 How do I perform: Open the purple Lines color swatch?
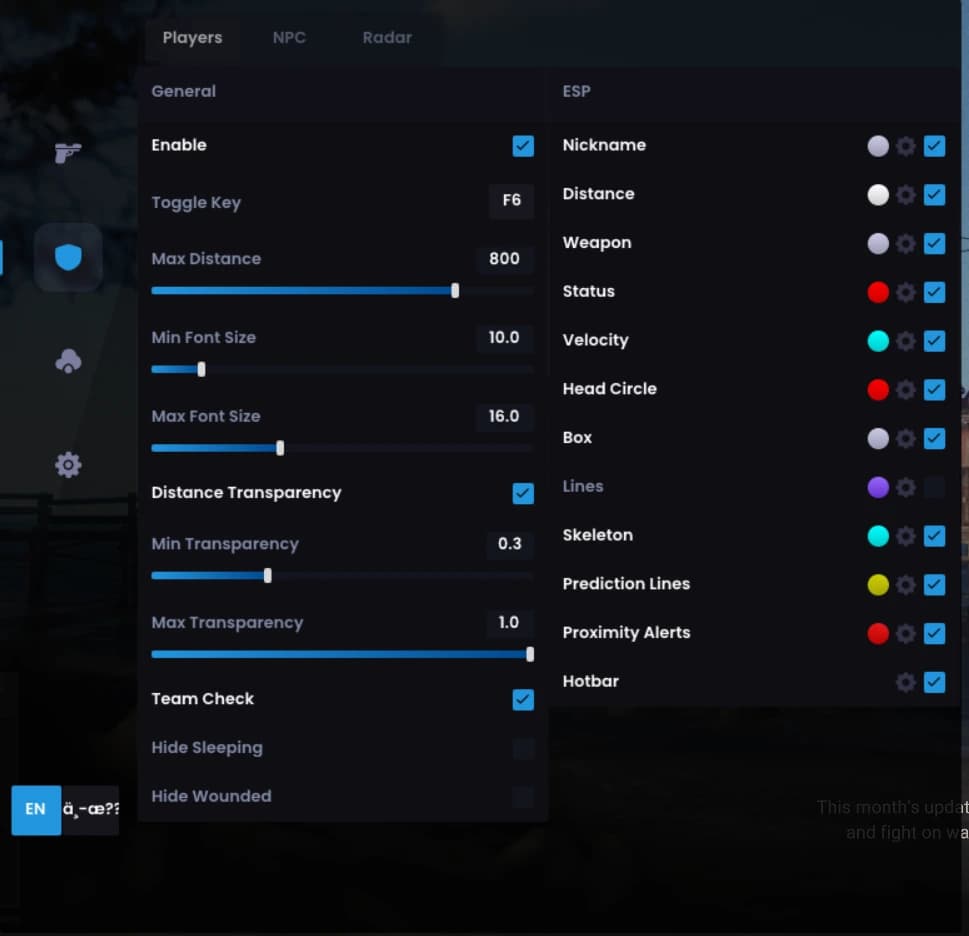[877, 487]
